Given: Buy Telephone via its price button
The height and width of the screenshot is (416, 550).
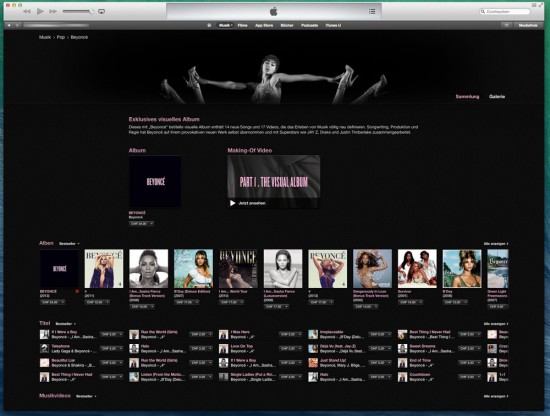Looking at the screenshot, I should pos(112,349).
